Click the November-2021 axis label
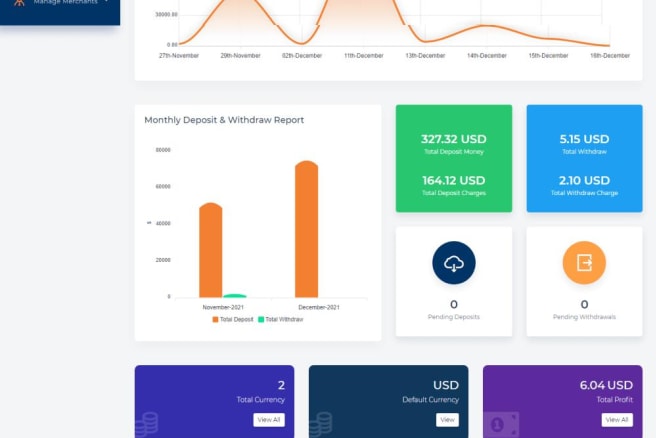Image resolution: width=656 pixels, height=438 pixels. [223, 307]
